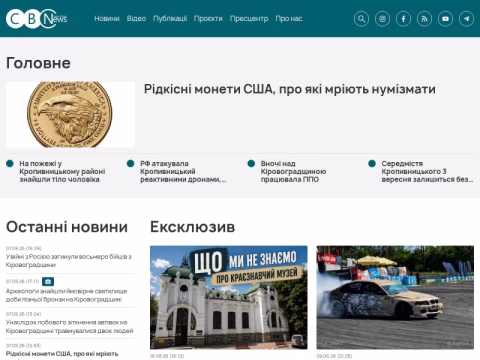Screen dimensions: 480x360
Task: Open лобового зіткнення автівок news item
Action: [x=70, y=327]
